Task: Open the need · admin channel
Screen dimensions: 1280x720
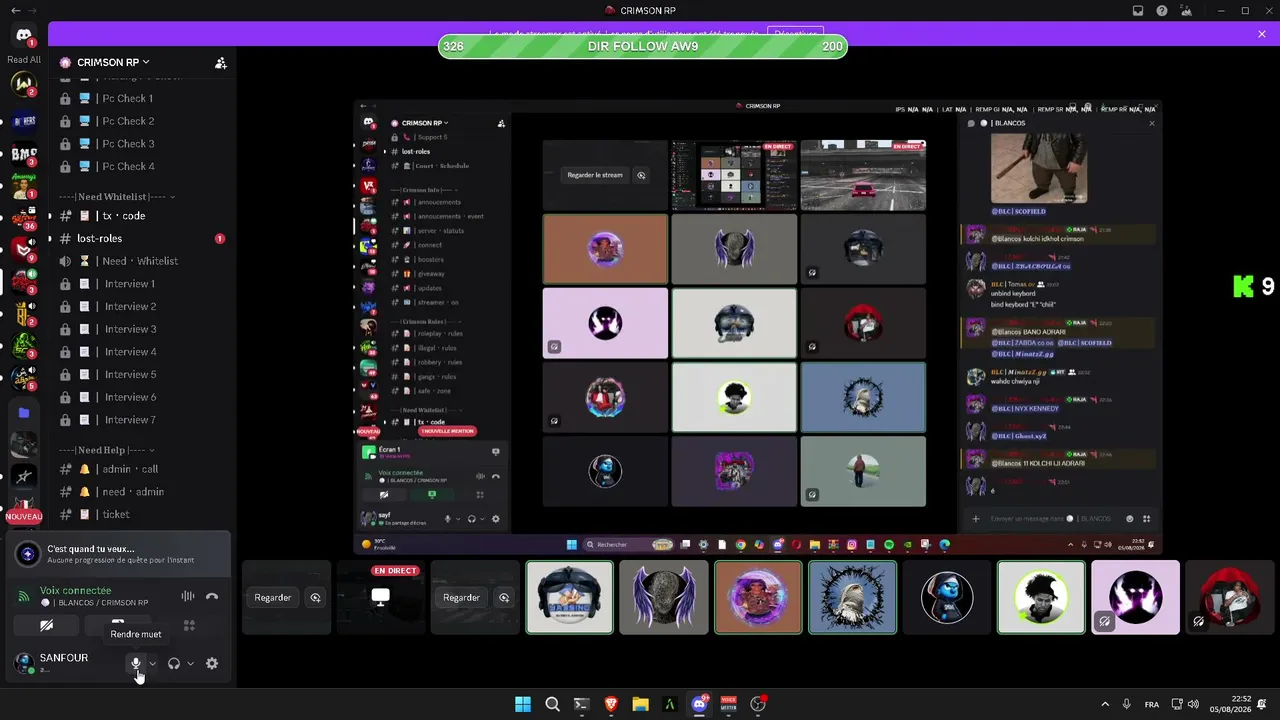Action: pos(142,492)
